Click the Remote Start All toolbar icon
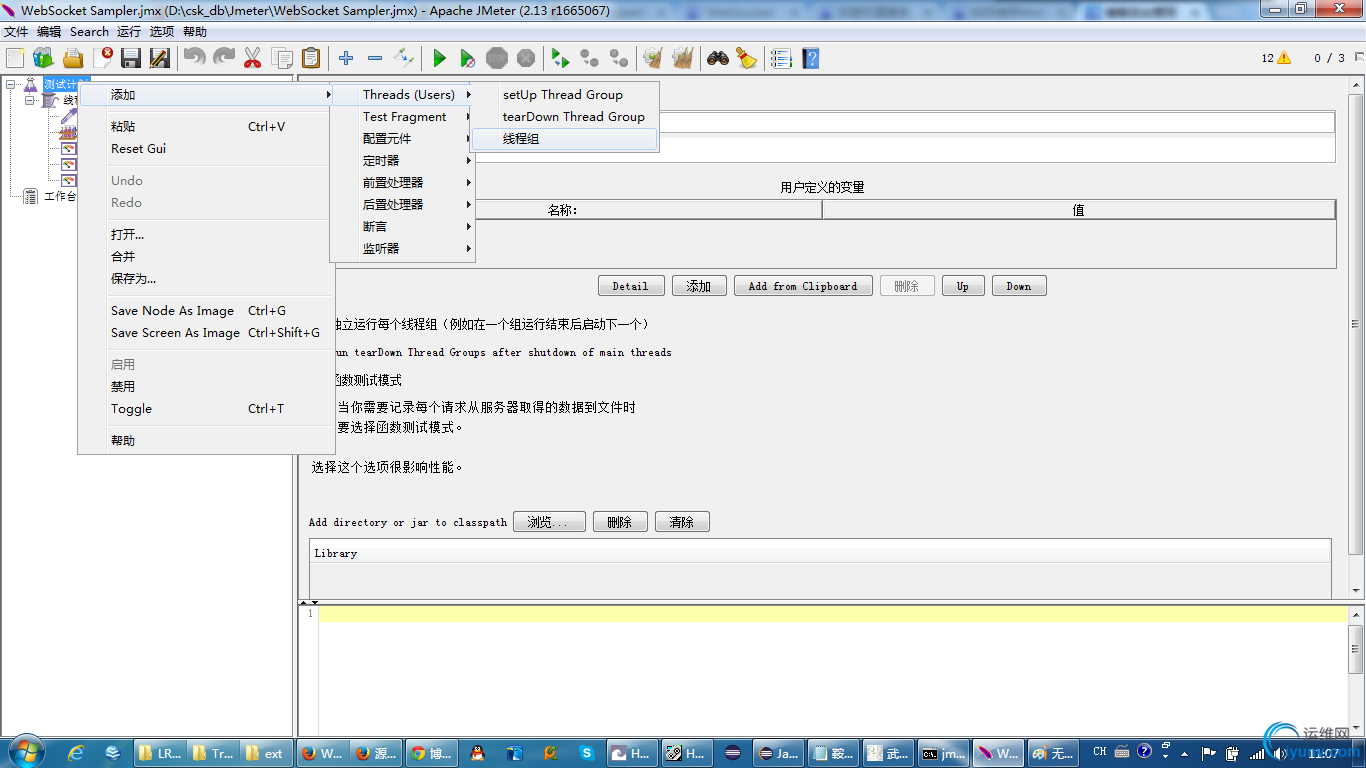Viewport: 1366px width, 768px height. point(560,58)
